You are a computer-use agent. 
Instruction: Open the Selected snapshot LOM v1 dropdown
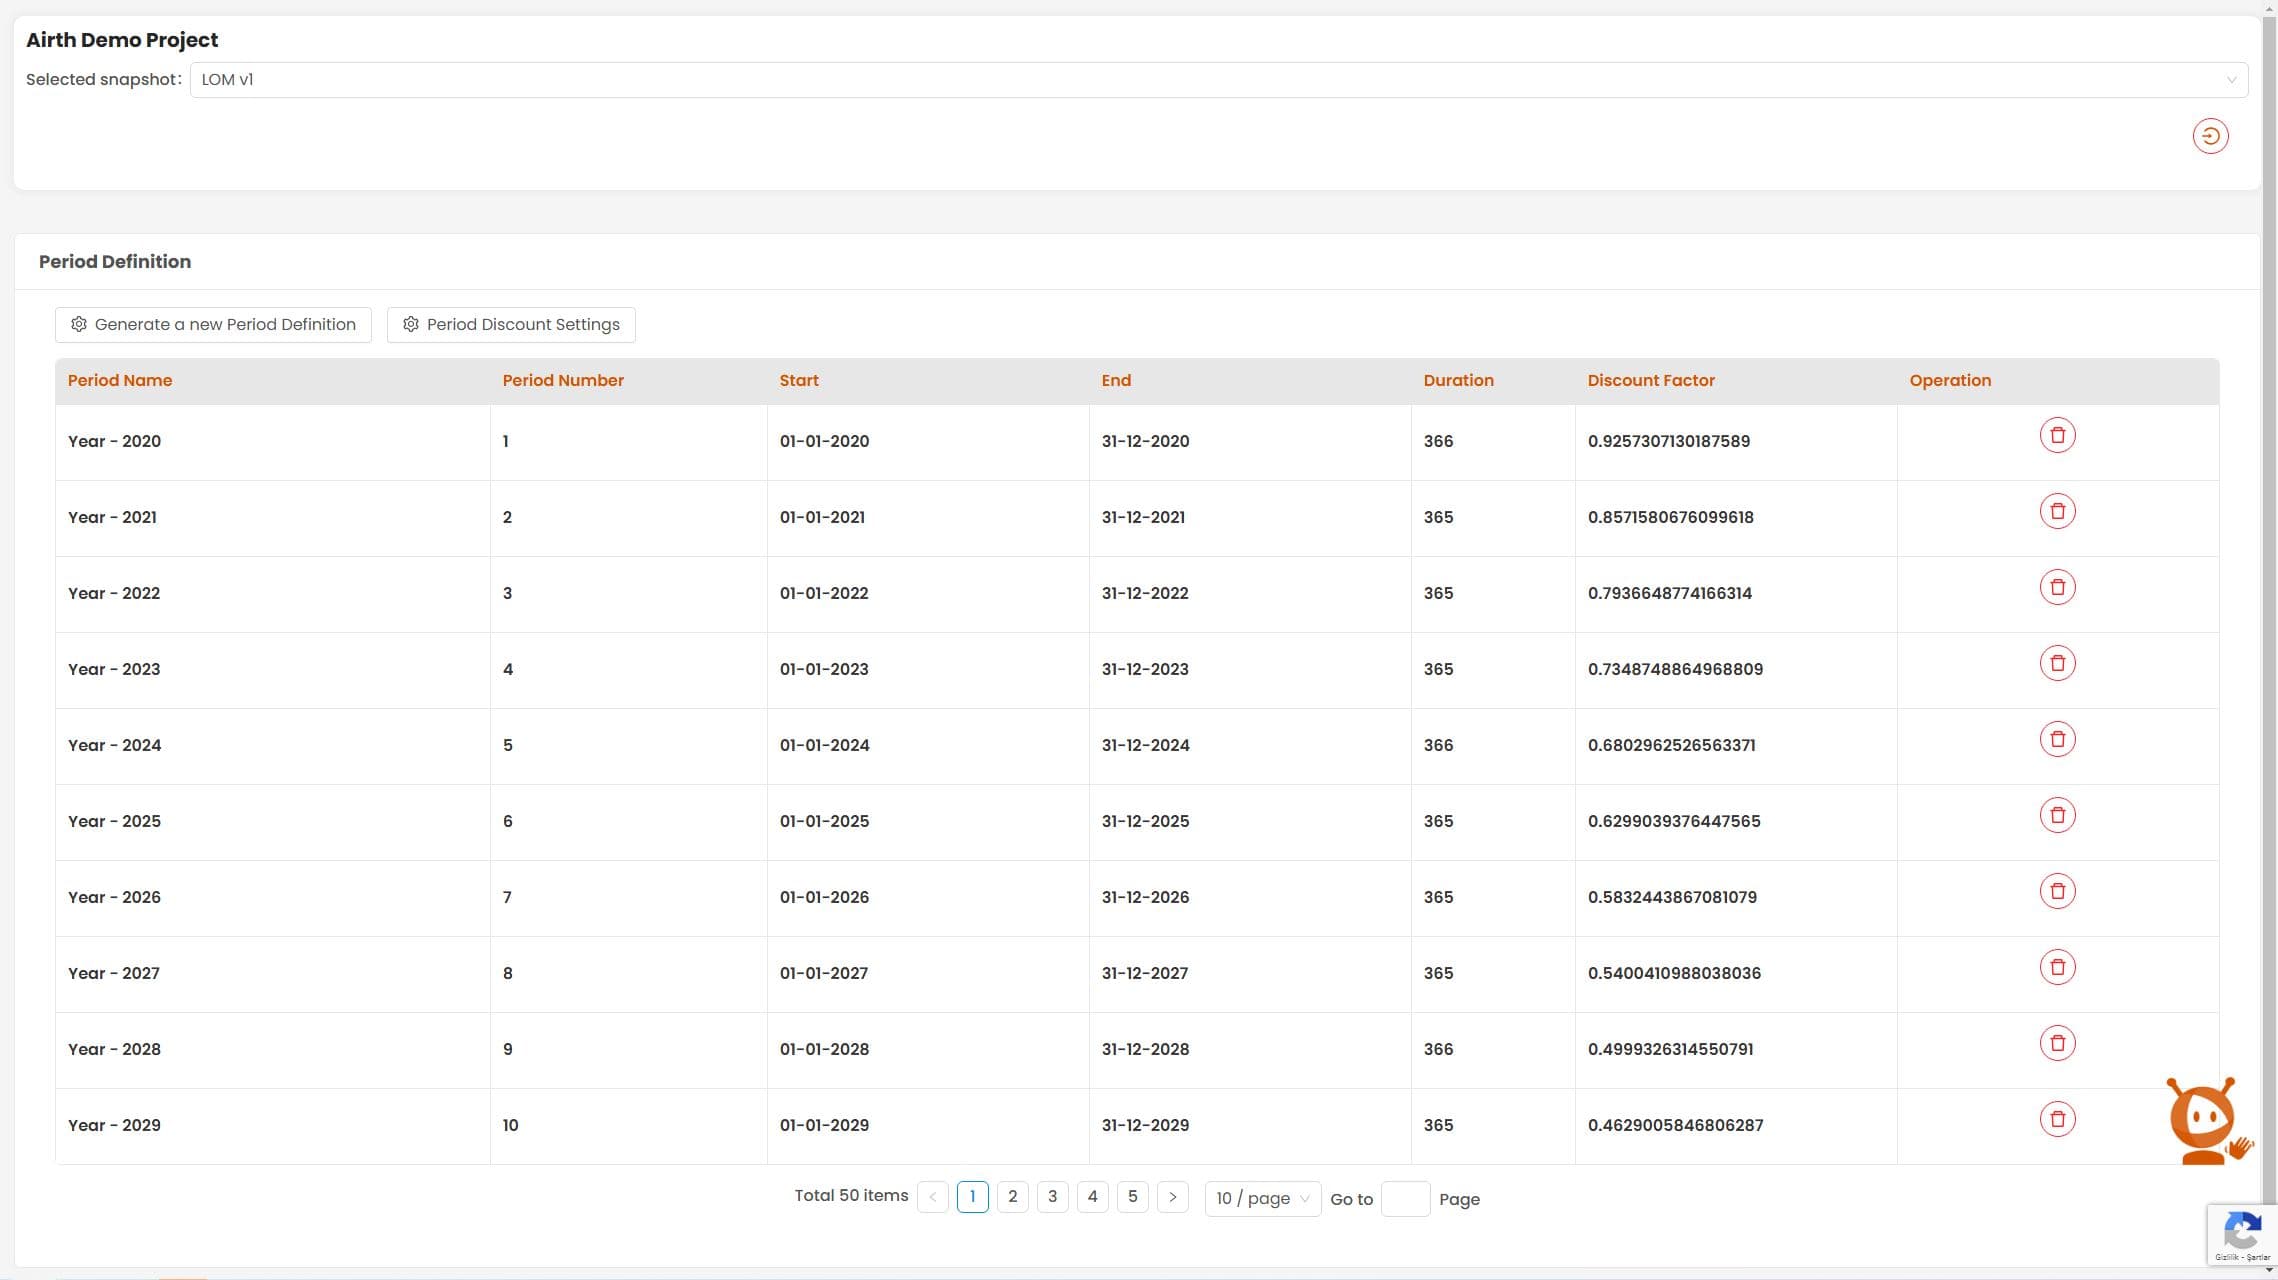coord(1218,80)
